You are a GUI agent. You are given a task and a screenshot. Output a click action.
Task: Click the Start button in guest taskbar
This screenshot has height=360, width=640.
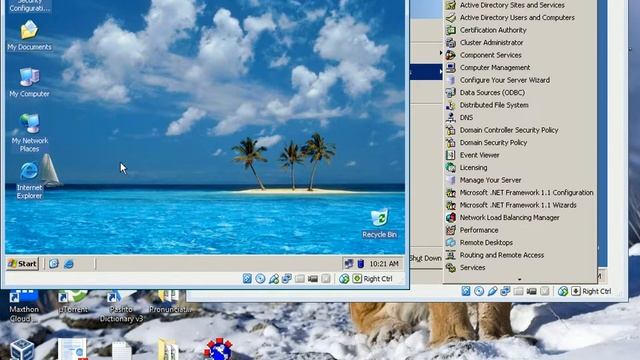tap(22, 264)
